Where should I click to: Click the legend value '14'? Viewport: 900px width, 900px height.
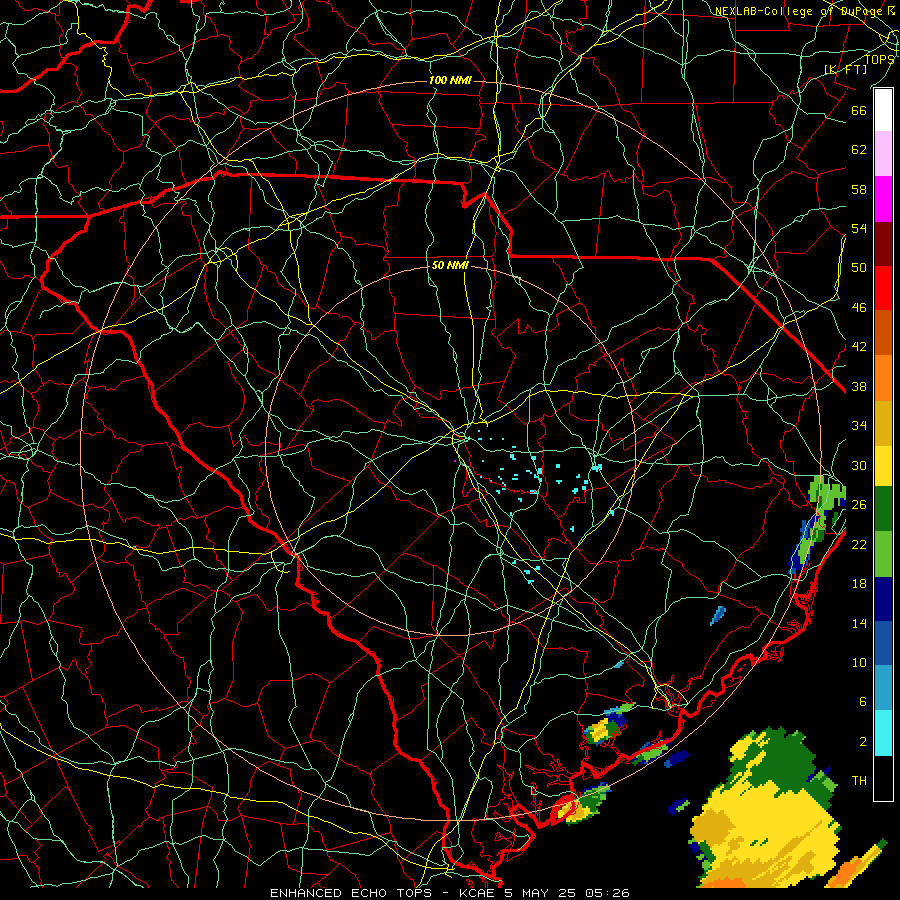[x=859, y=623]
